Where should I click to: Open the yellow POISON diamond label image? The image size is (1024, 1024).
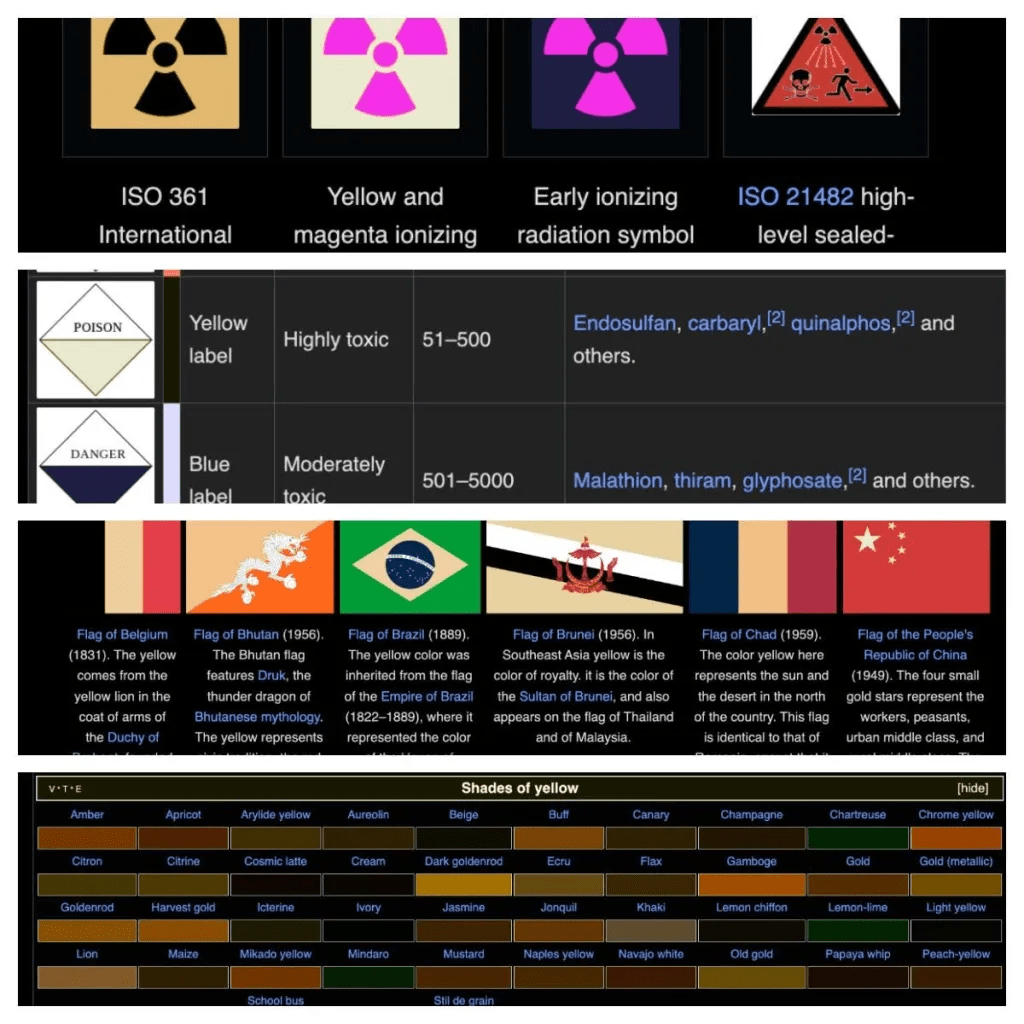coord(96,339)
